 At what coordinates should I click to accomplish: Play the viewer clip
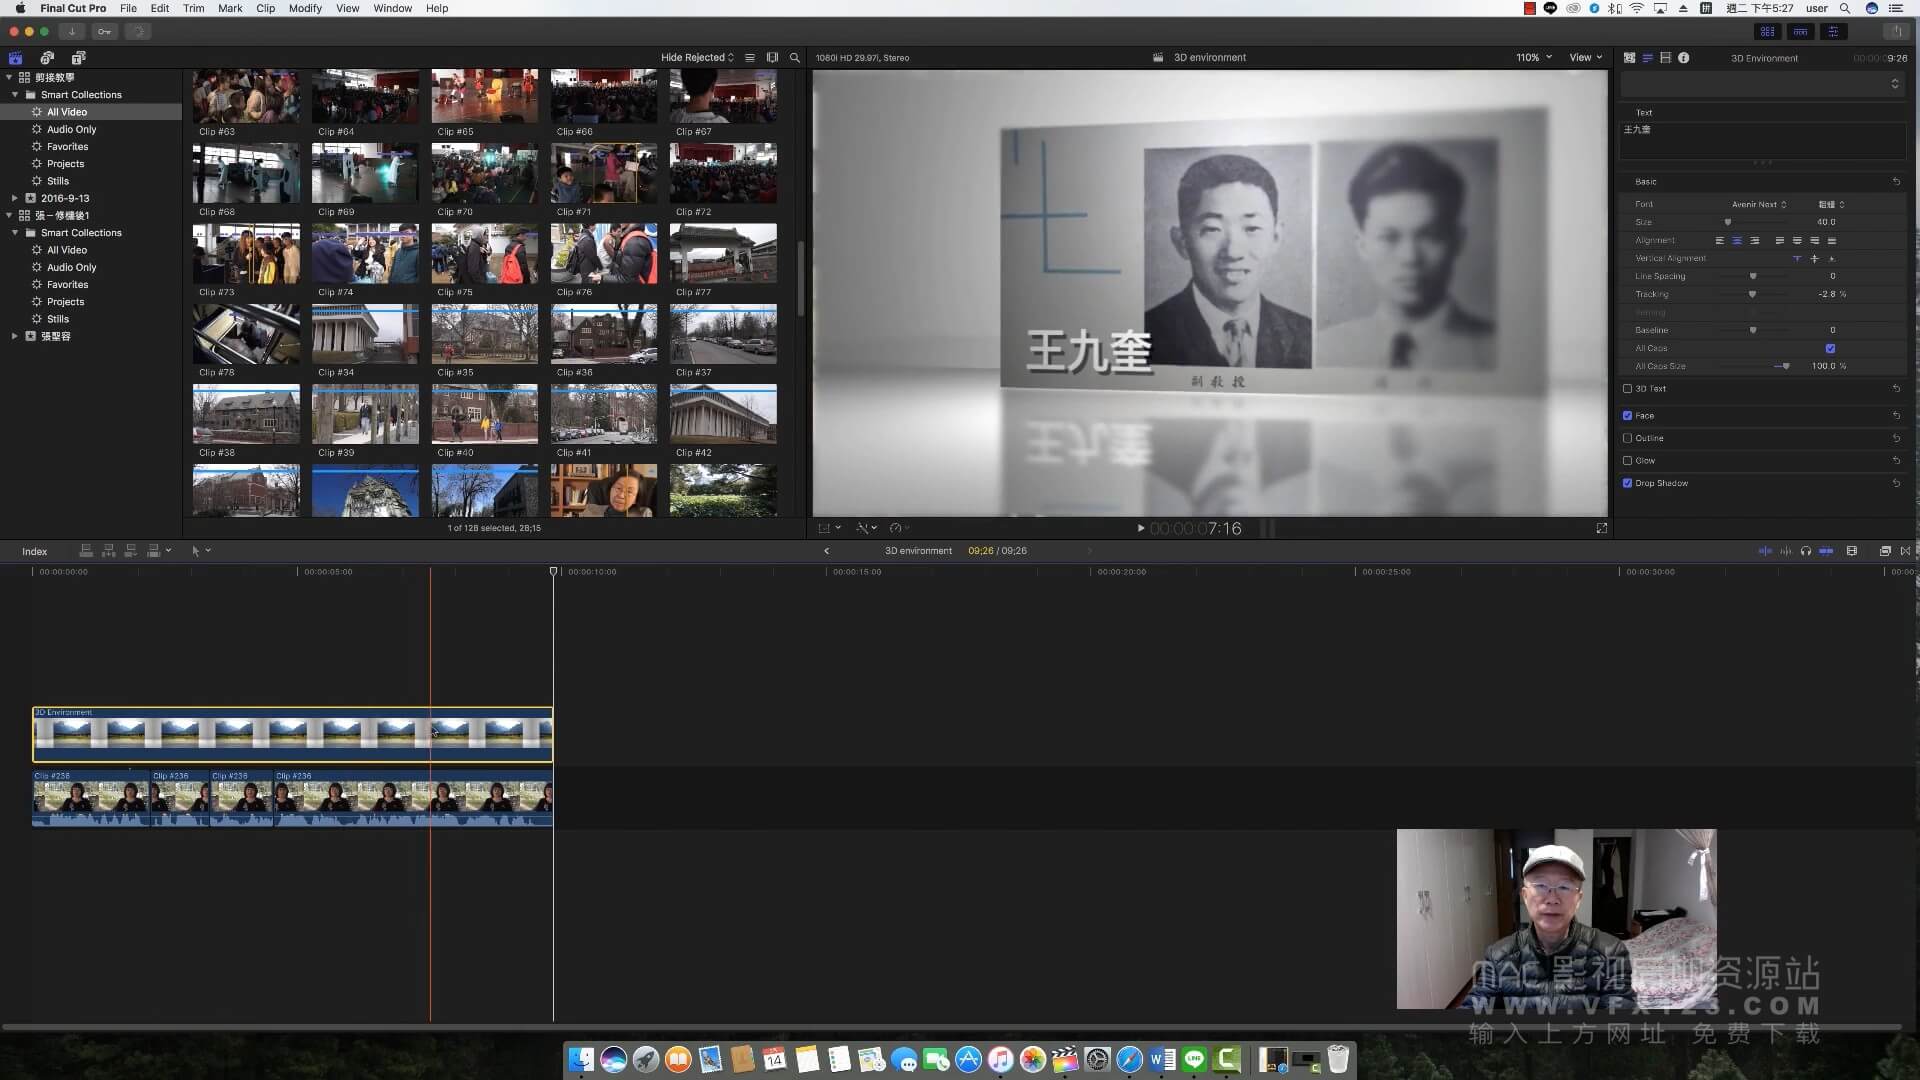click(x=1140, y=528)
